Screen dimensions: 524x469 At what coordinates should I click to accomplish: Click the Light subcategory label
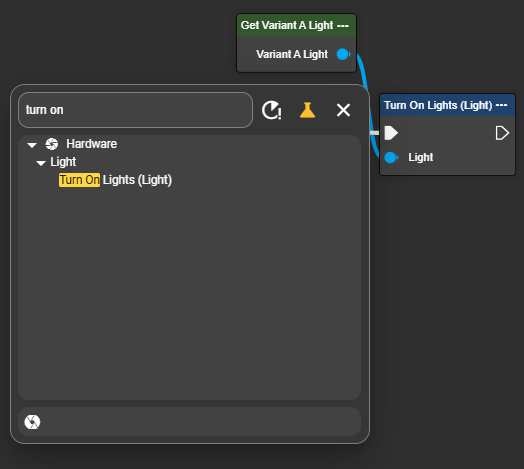(x=63, y=162)
